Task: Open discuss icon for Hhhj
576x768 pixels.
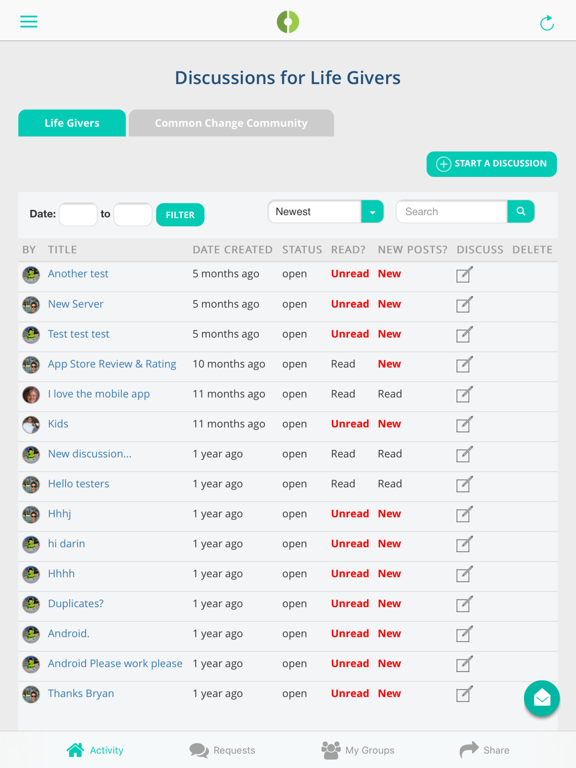Action: (x=464, y=514)
